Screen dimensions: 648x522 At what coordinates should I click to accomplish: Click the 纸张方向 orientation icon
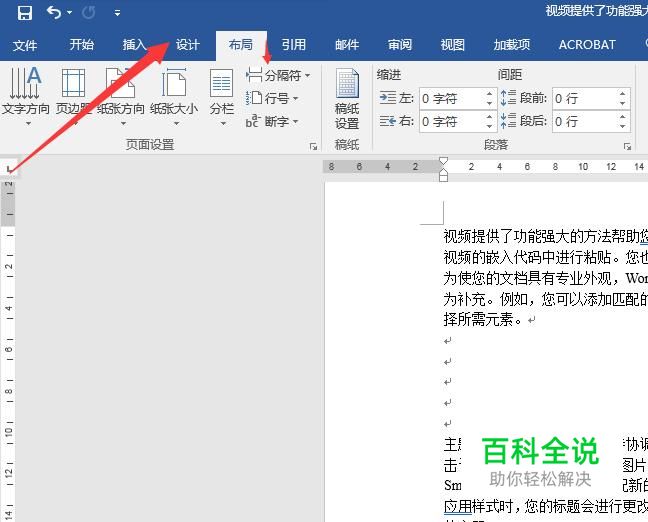[121, 83]
